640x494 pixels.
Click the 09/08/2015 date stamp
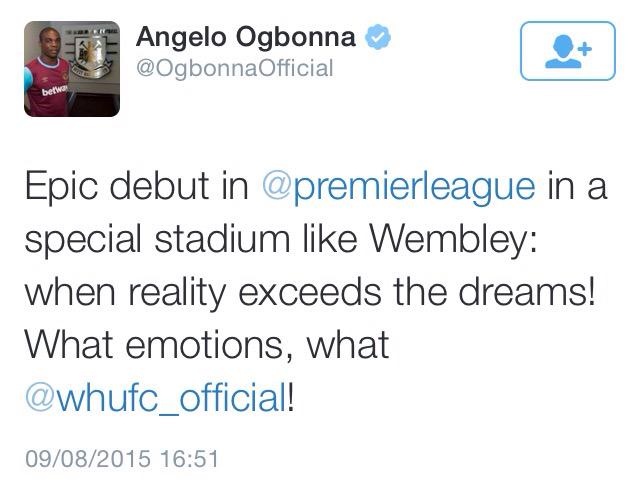click(88, 458)
